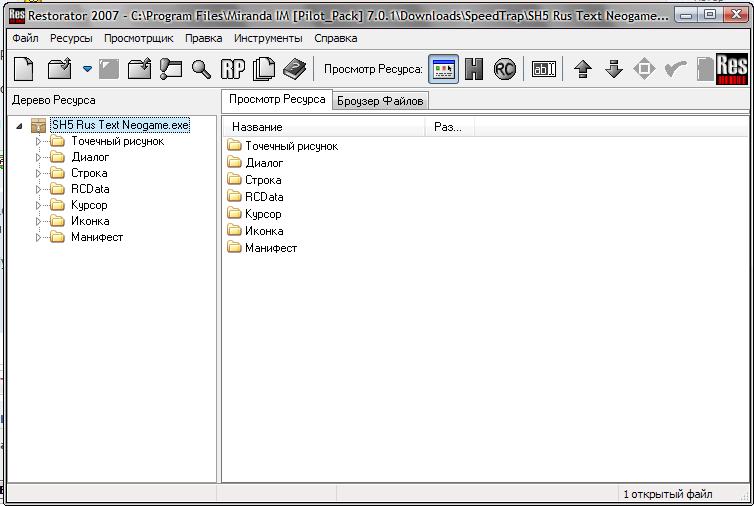Image resolution: width=754 pixels, height=506 pixels.
Task: Switch to the Броузер Файлов tab
Action: click(x=380, y=101)
